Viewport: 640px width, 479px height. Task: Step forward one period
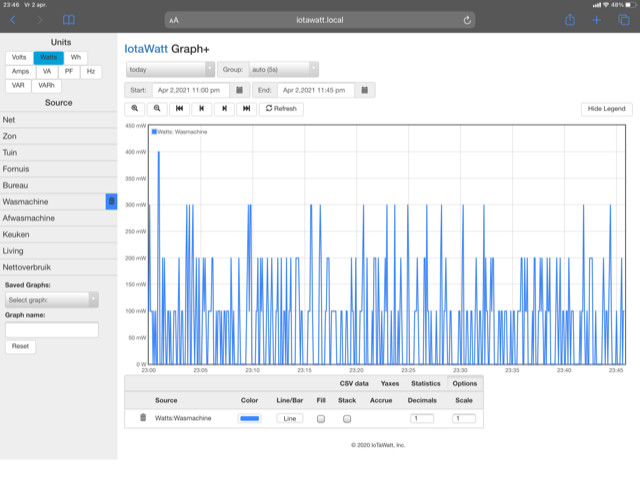pyautogui.click(x=224, y=109)
